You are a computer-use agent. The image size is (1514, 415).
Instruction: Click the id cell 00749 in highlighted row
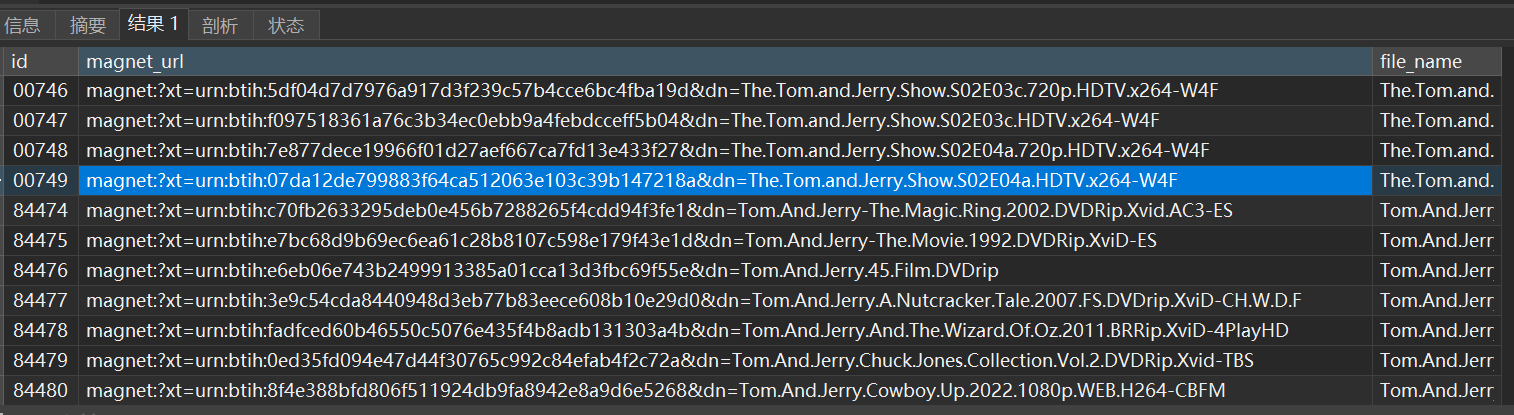coord(40,181)
